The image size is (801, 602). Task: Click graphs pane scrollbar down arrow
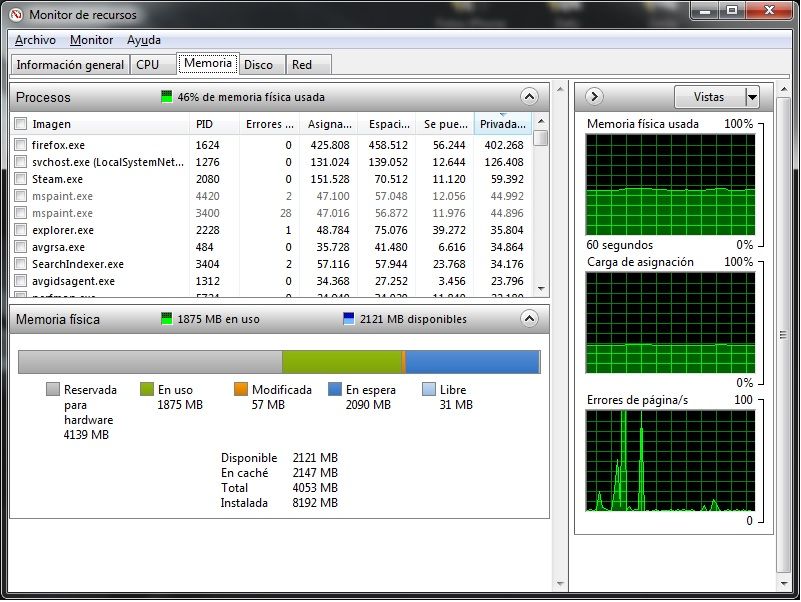click(x=784, y=583)
